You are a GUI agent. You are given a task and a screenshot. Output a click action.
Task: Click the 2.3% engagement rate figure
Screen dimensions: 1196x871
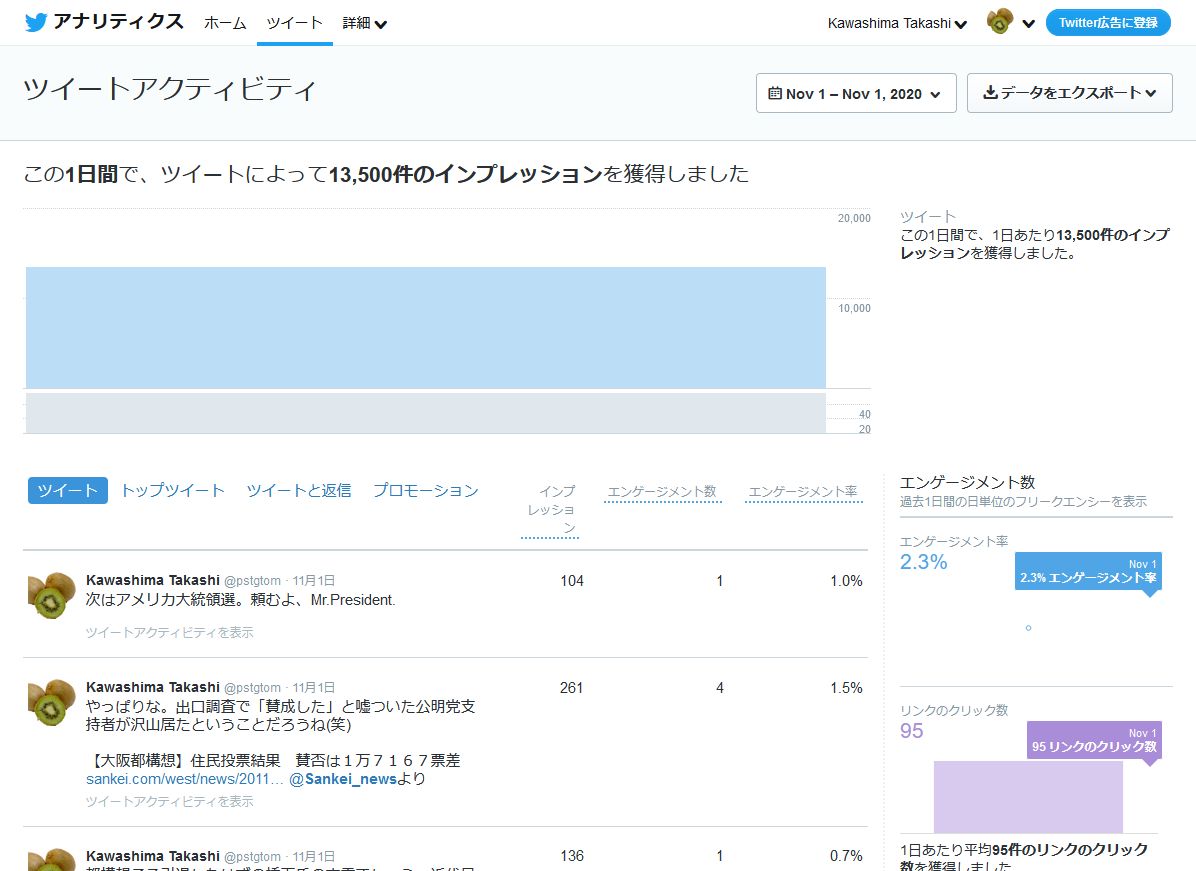point(924,562)
